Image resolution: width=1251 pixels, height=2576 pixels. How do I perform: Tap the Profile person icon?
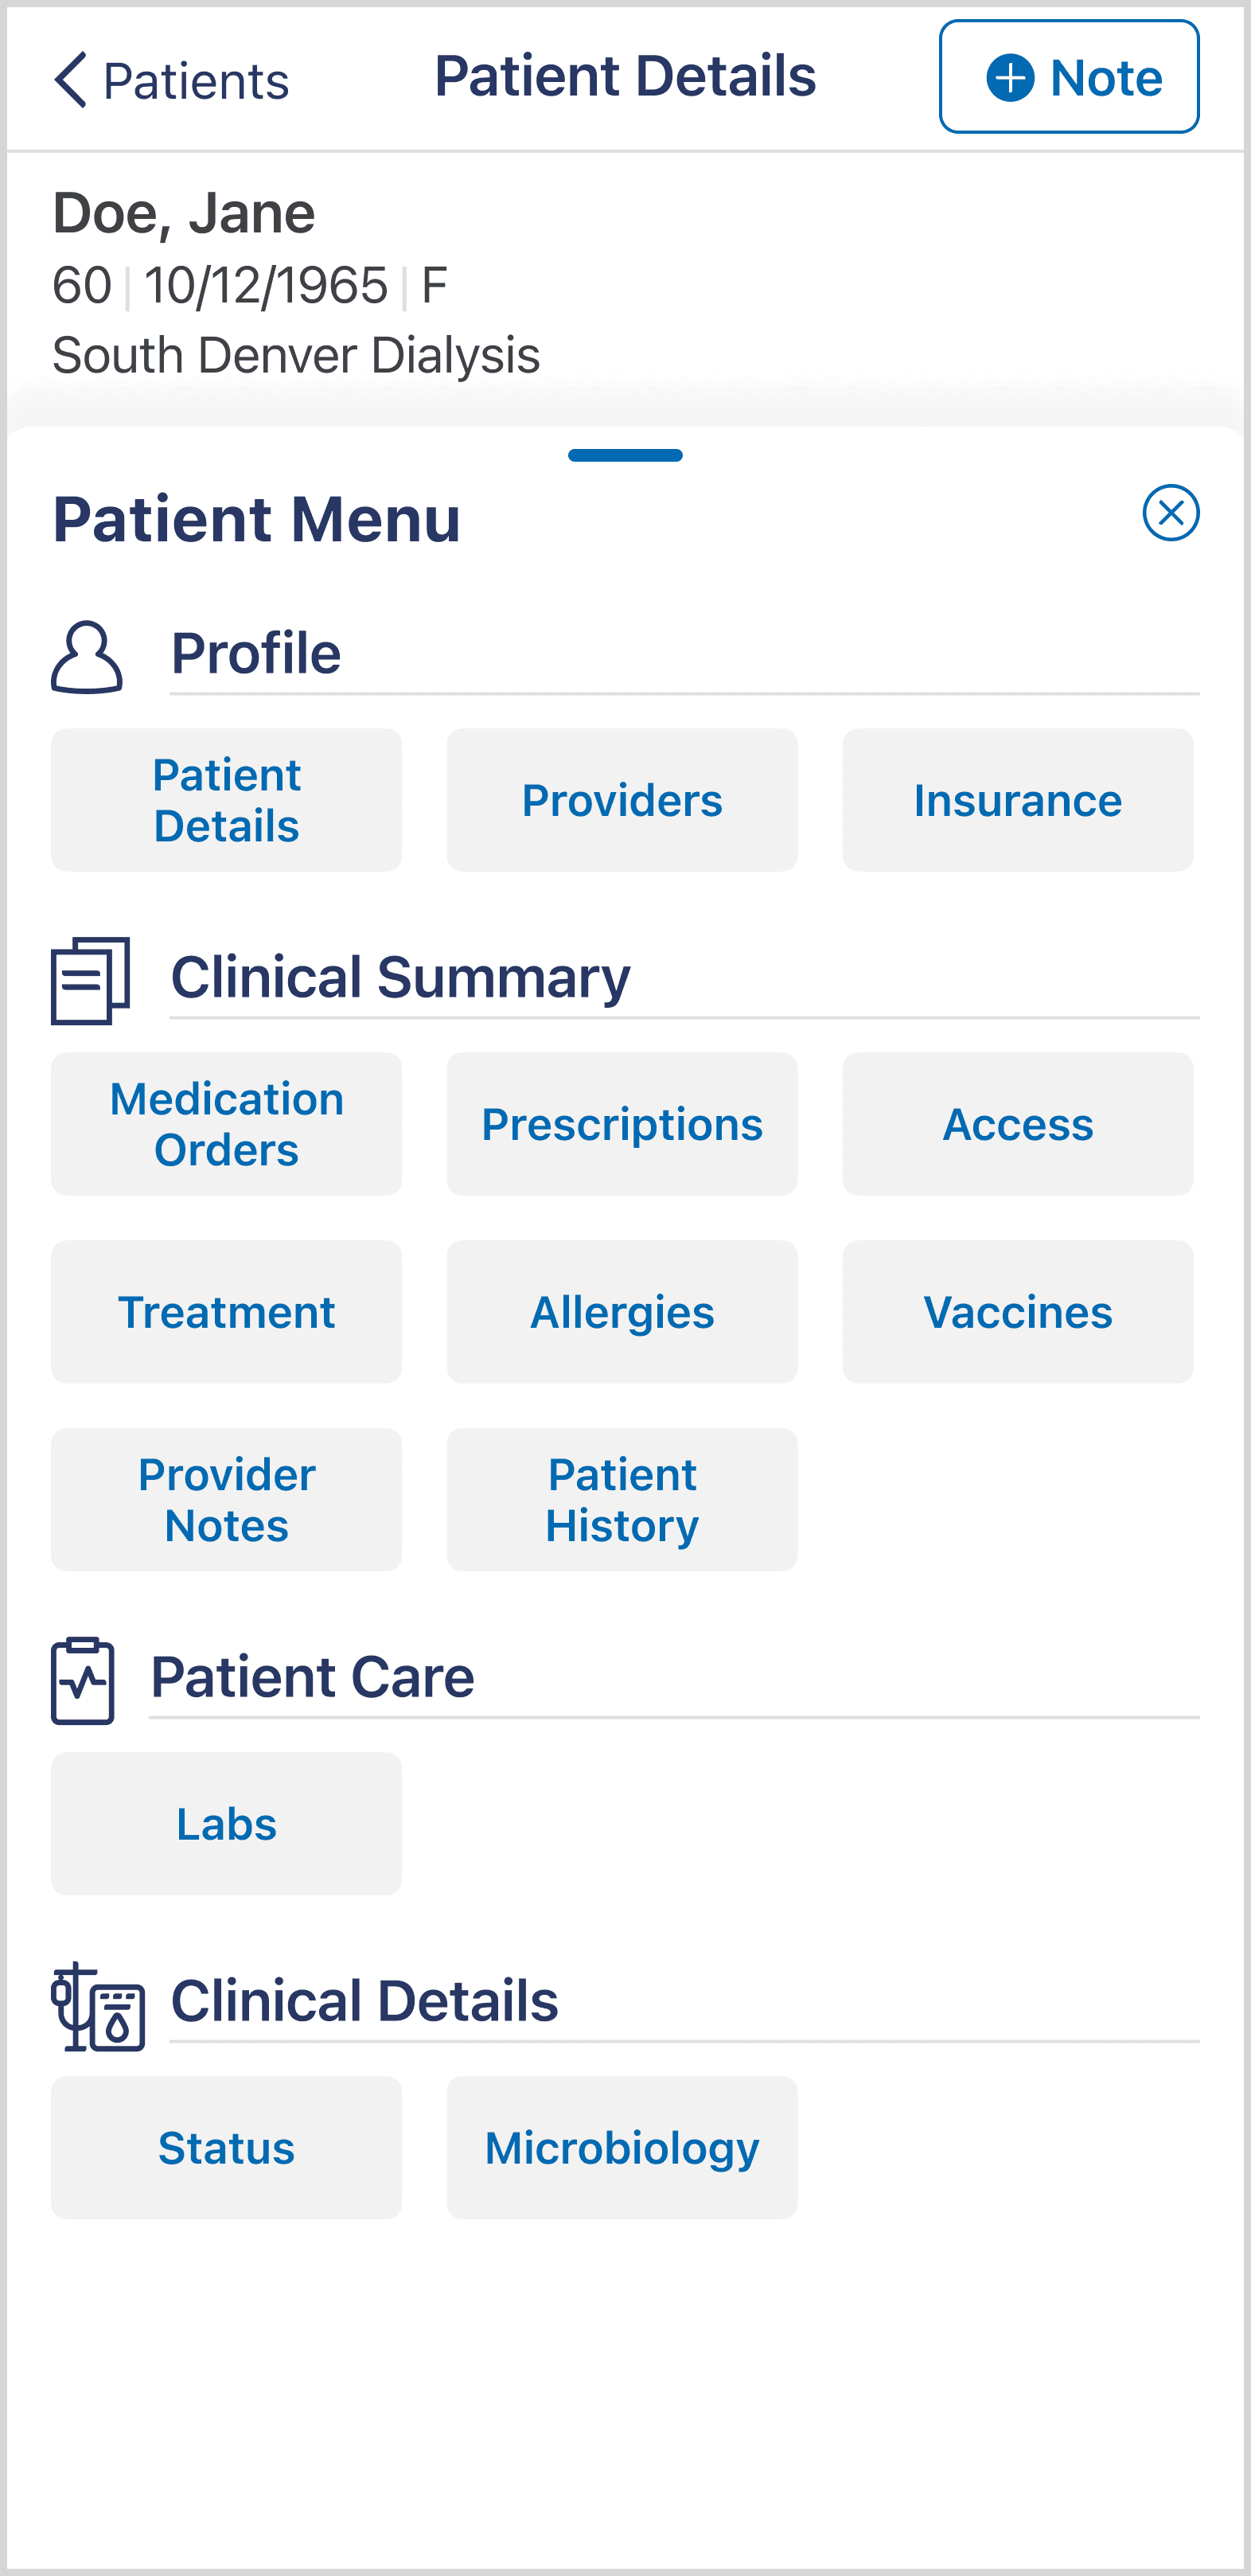pyautogui.click(x=87, y=657)
